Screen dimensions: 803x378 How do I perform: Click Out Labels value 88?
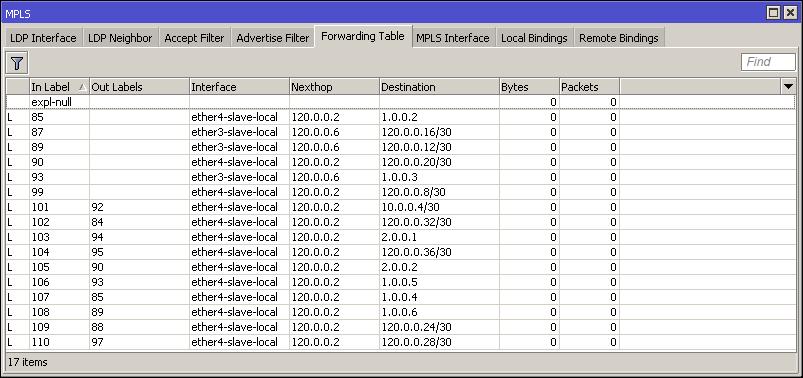point(97,327)
